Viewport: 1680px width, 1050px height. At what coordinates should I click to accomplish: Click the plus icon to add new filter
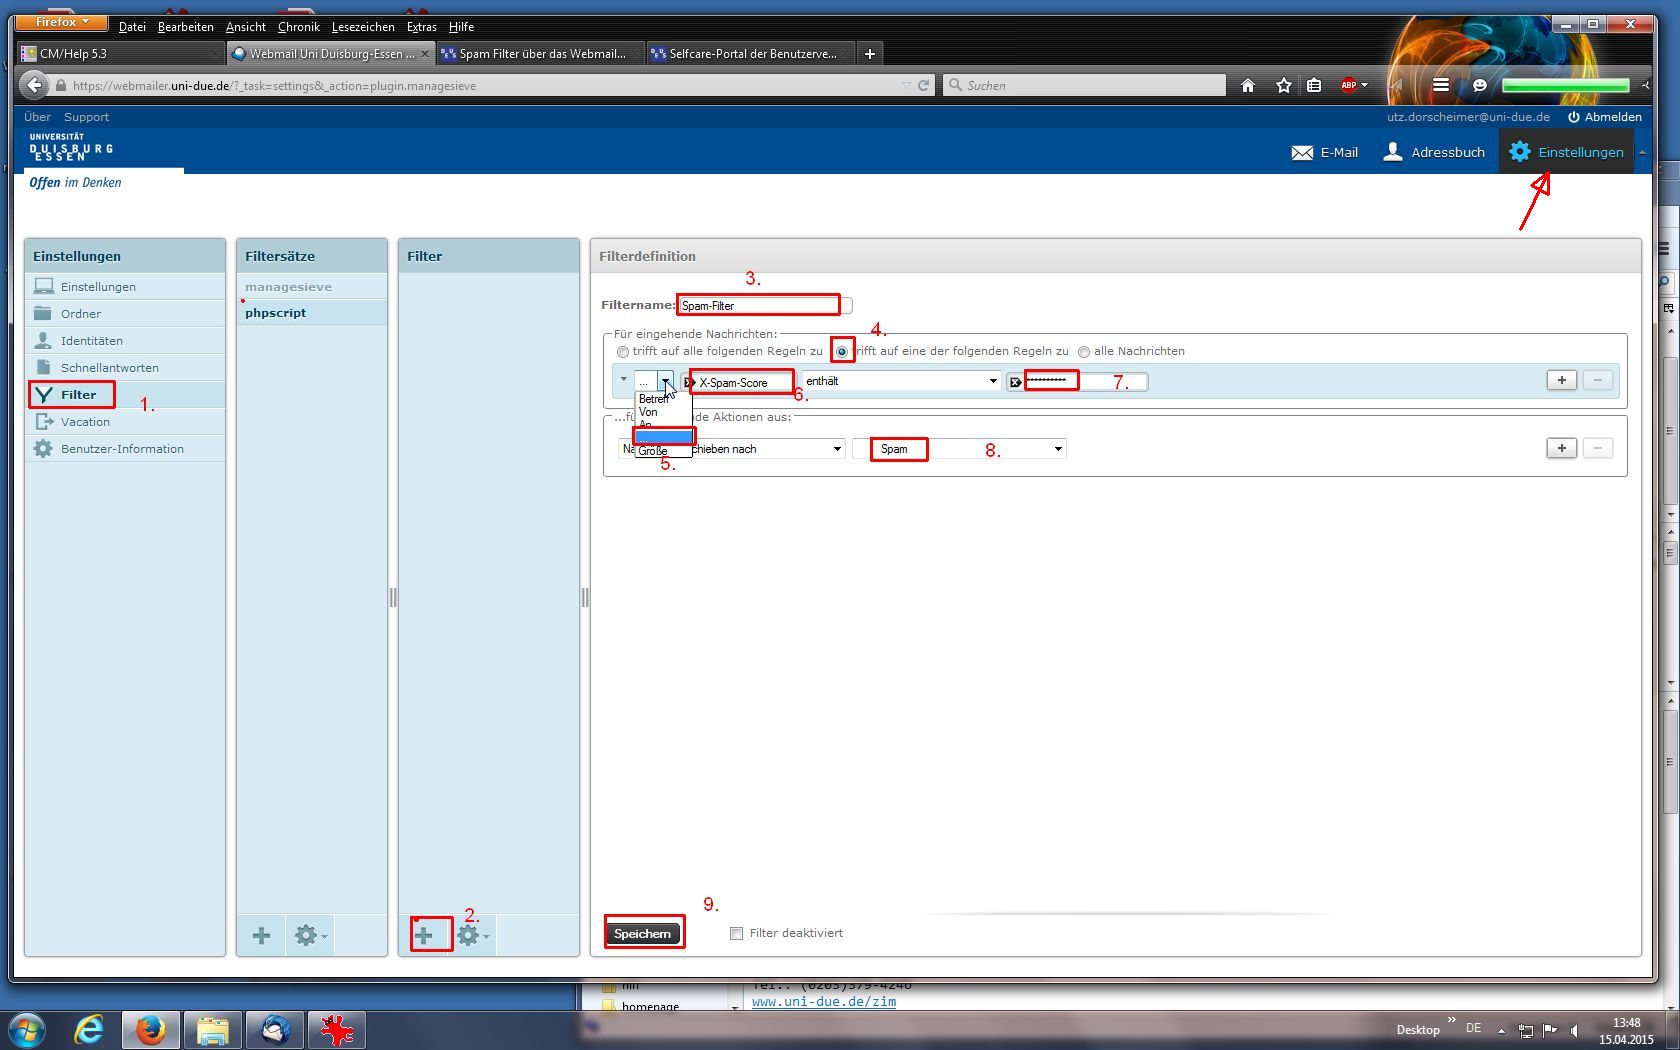point(424,936)
